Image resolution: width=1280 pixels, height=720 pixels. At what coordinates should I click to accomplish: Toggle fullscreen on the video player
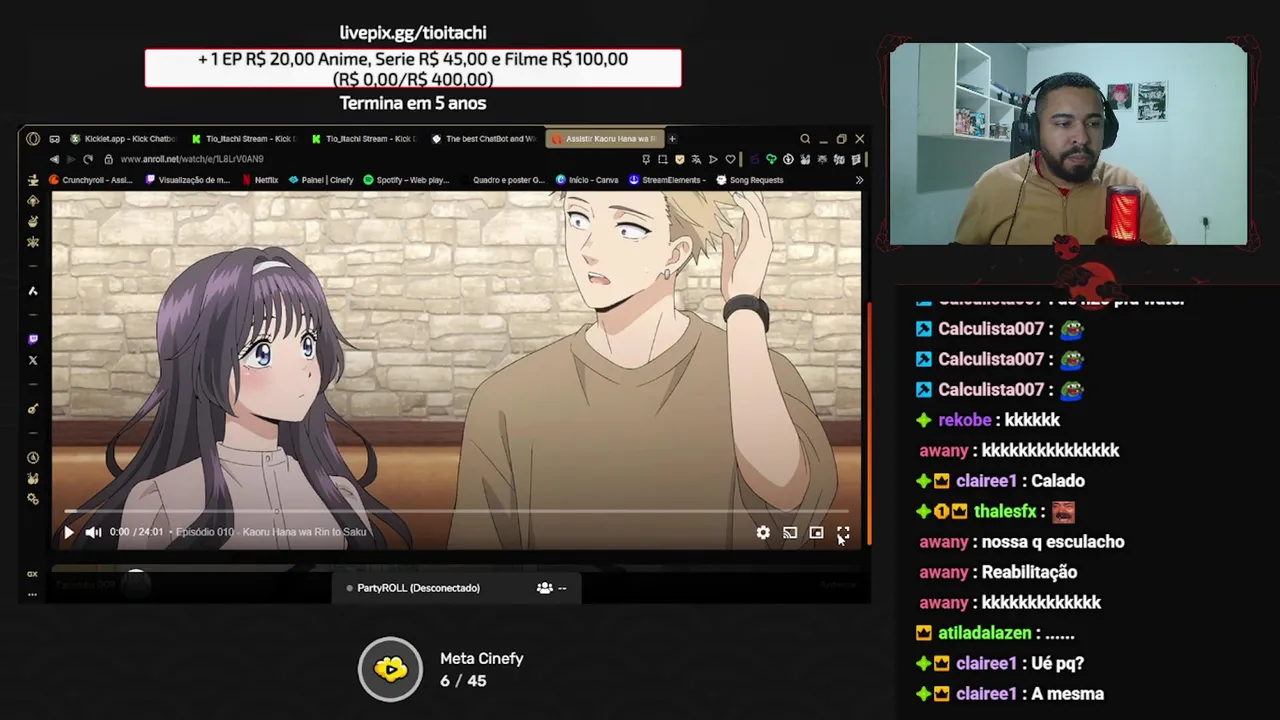[843, 533]
